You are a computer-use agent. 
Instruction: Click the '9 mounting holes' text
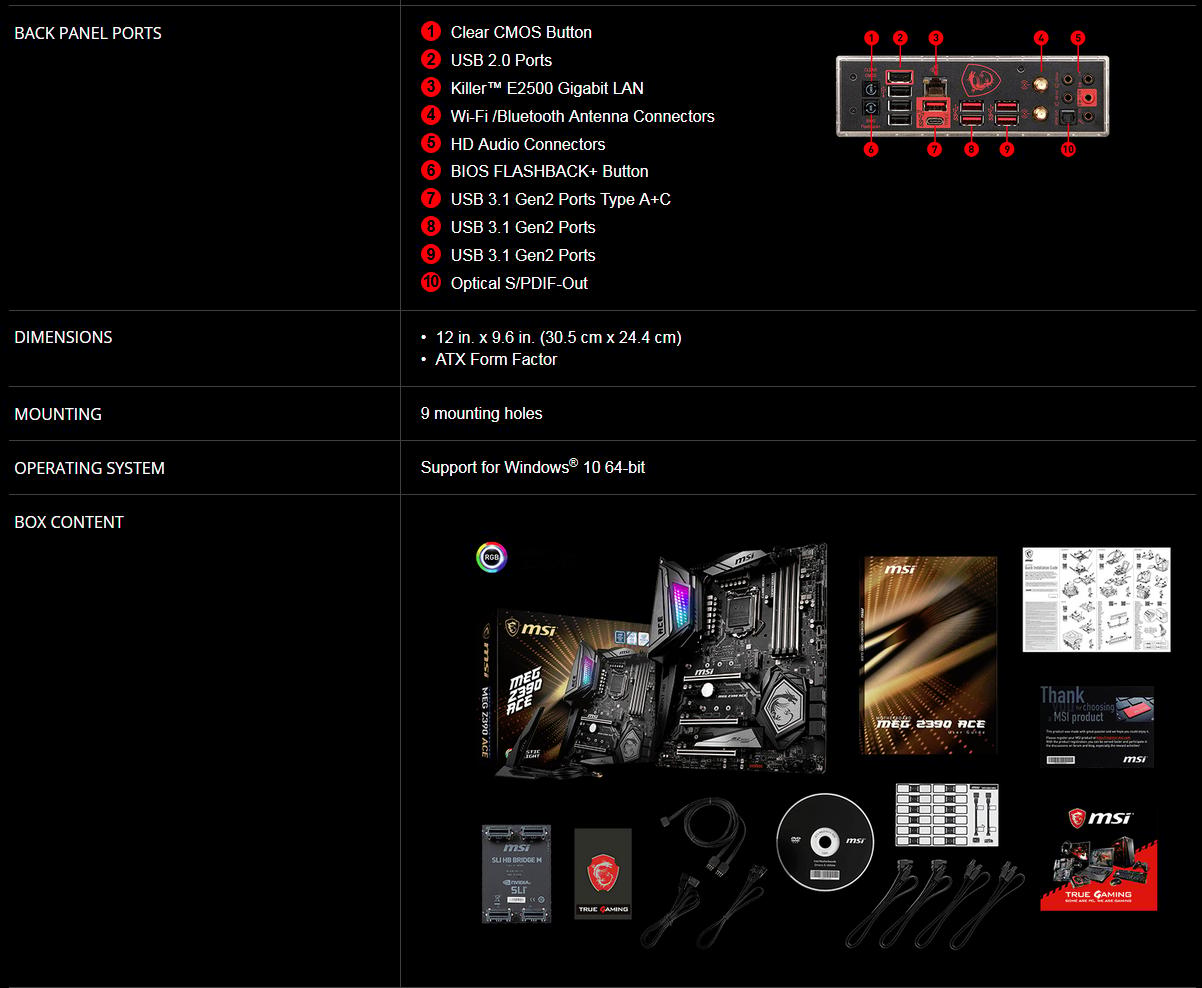tap(481, 413)
